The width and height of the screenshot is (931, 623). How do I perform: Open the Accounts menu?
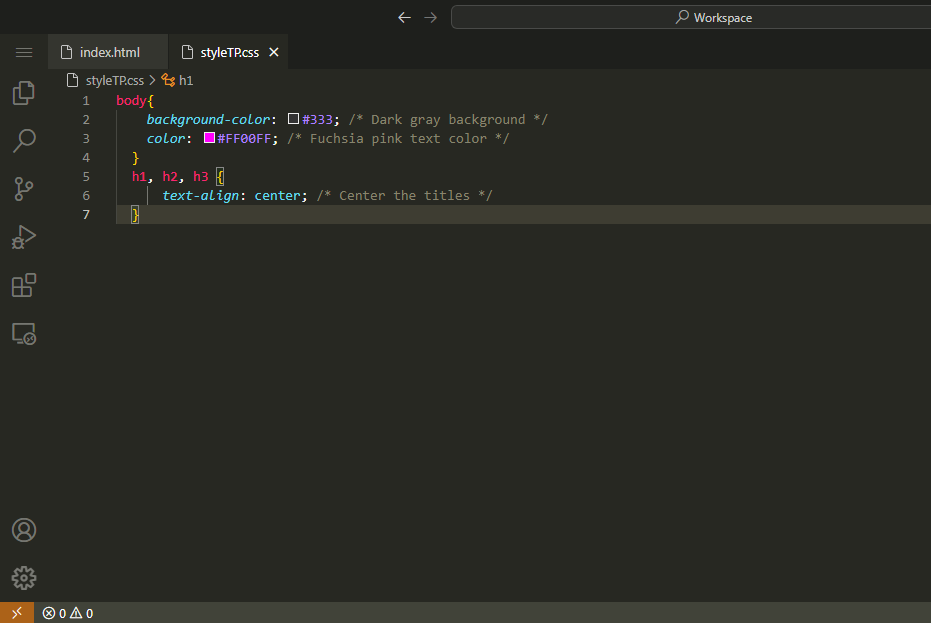pos(24,530)
